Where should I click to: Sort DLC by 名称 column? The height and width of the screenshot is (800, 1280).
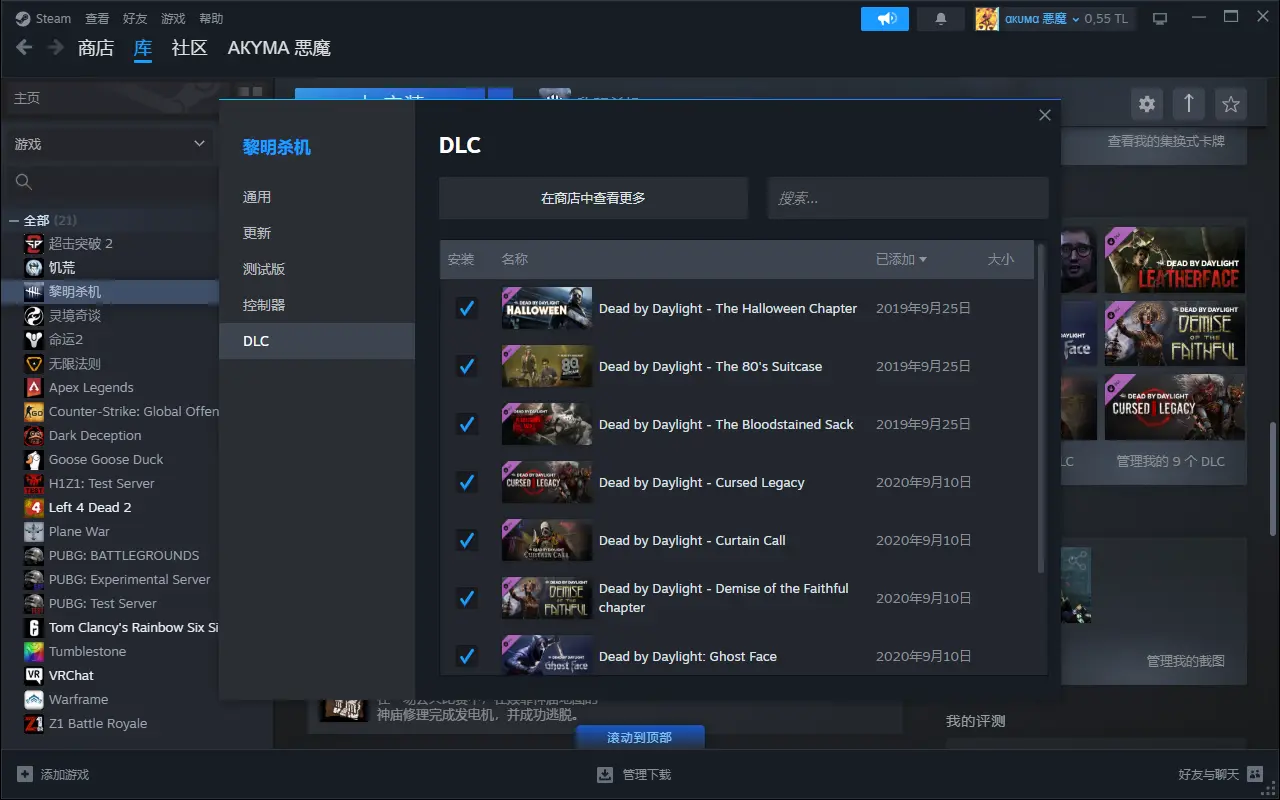click(514, 259)
